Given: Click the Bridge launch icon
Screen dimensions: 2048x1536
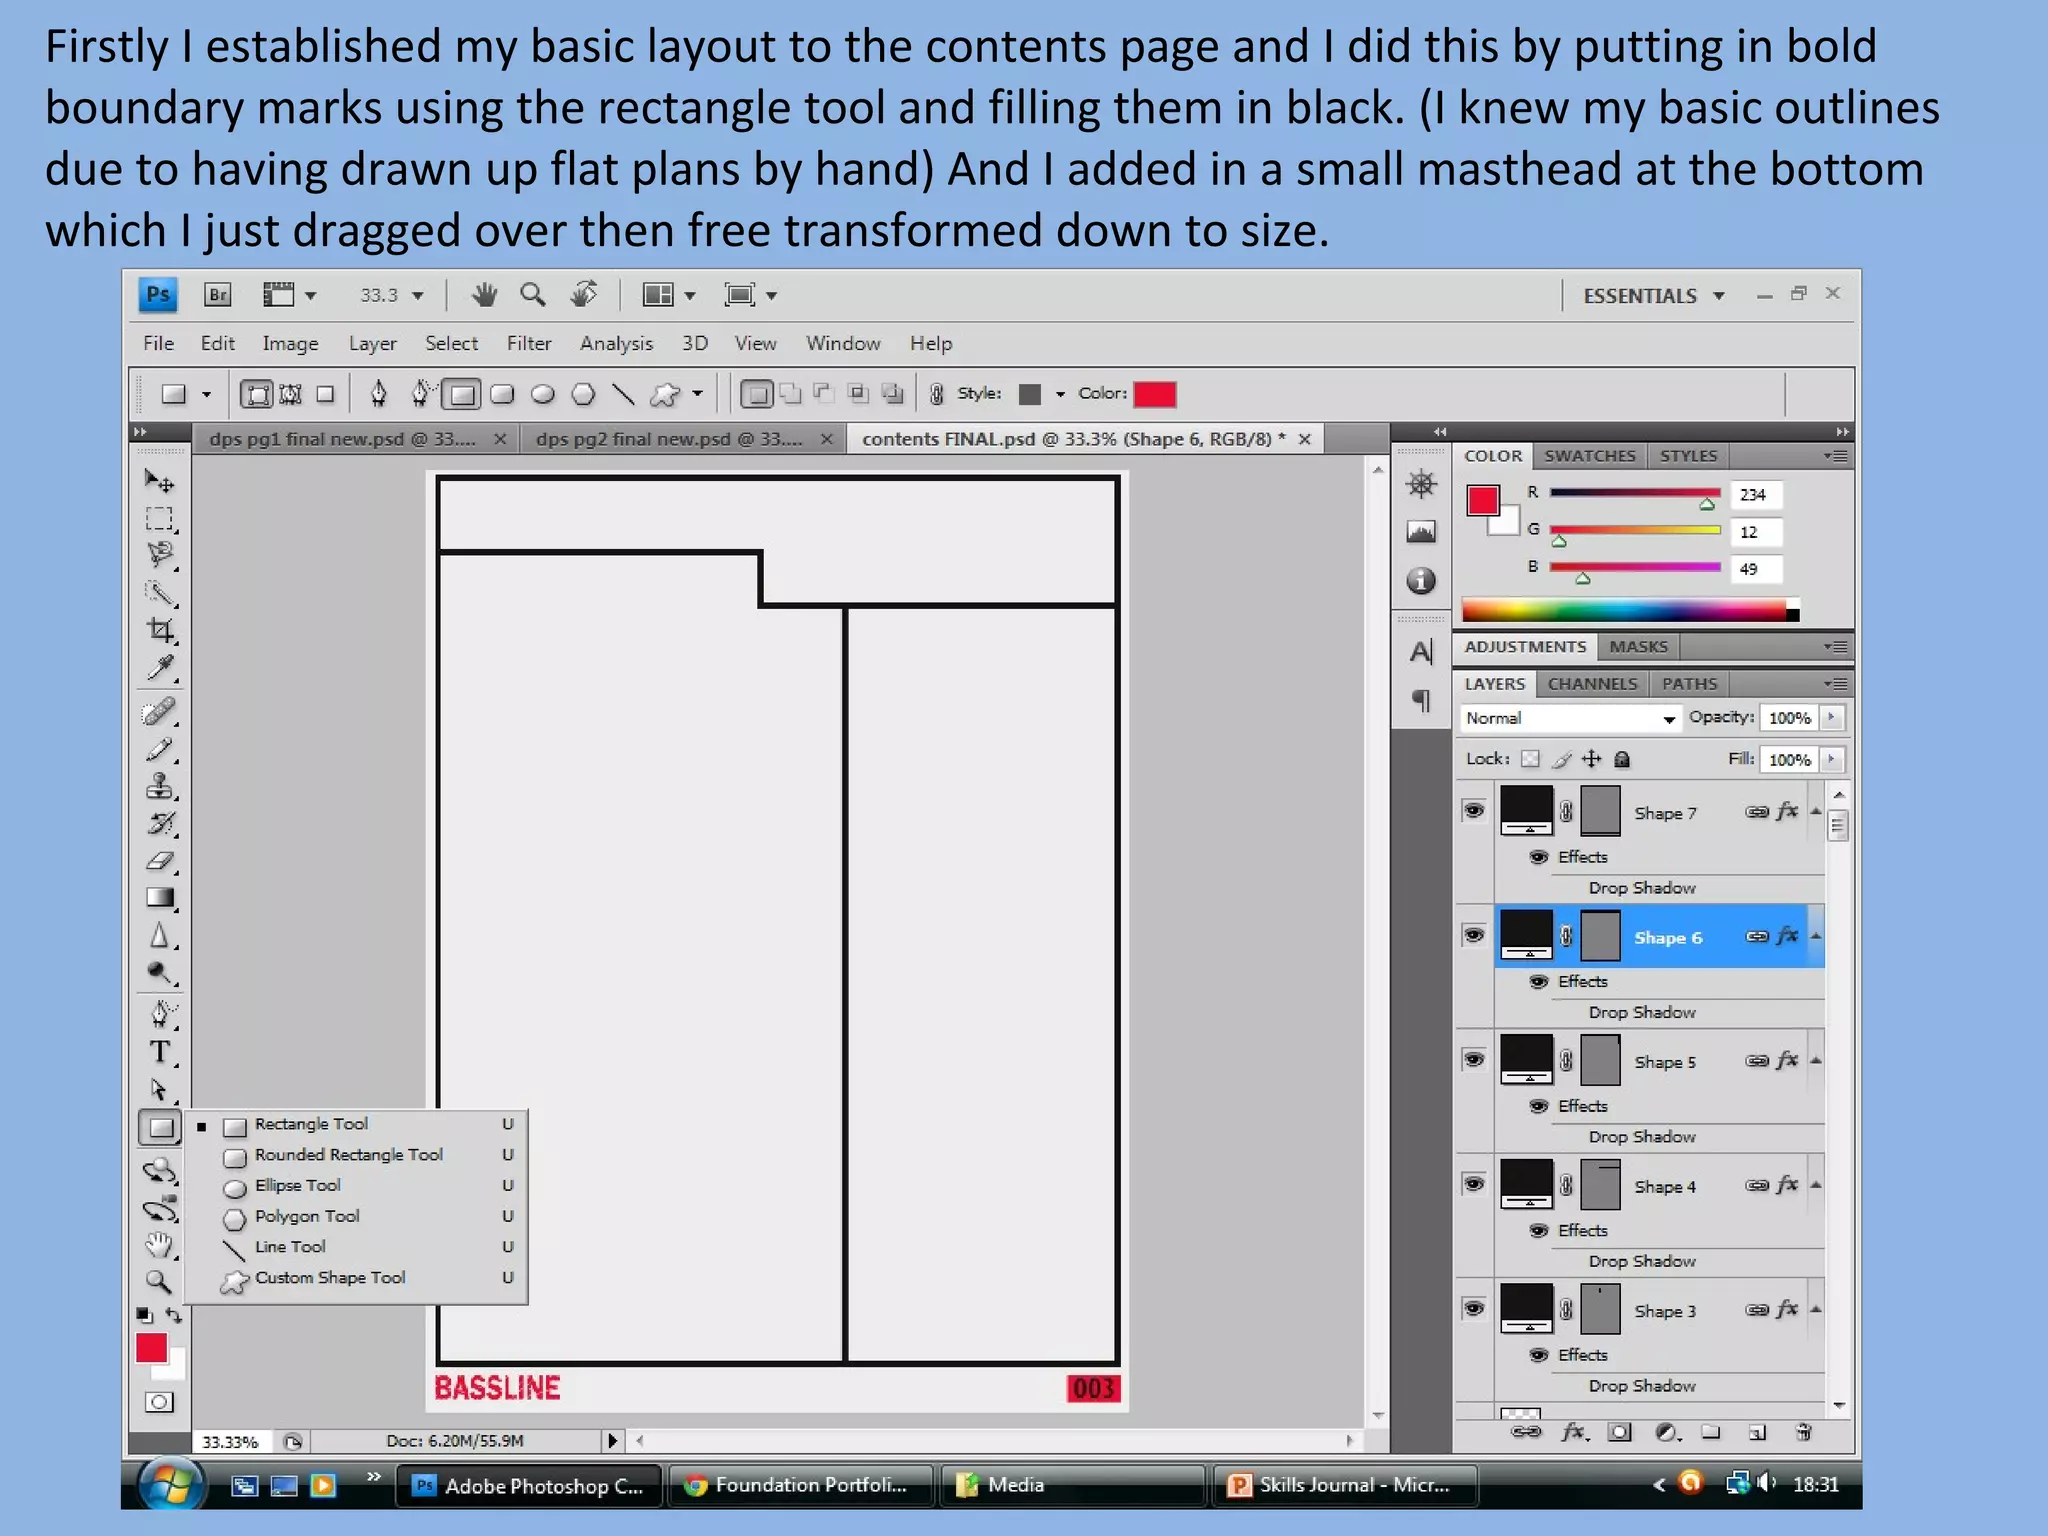Looking at the screenshot, I should 217,295.
